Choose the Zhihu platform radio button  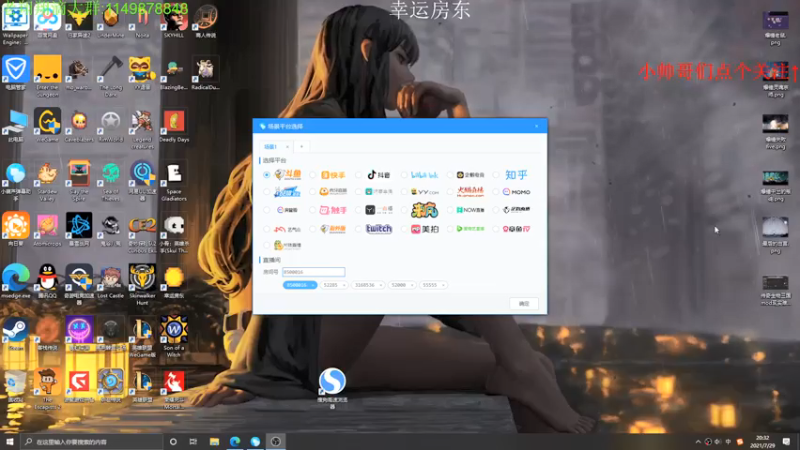coord(496,175)
